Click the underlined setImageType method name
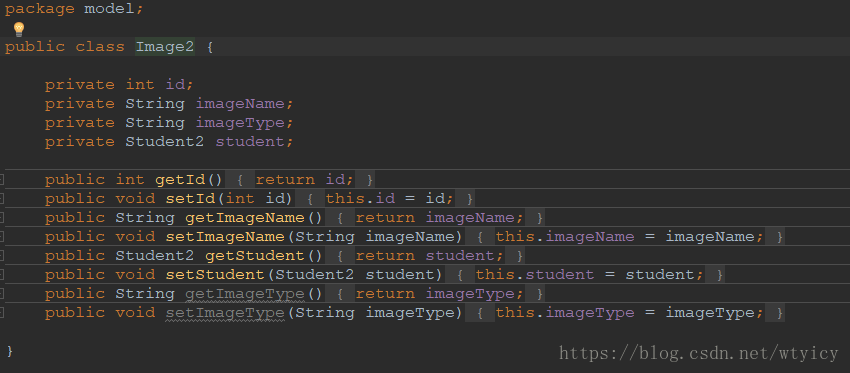 tap(225, 313)
